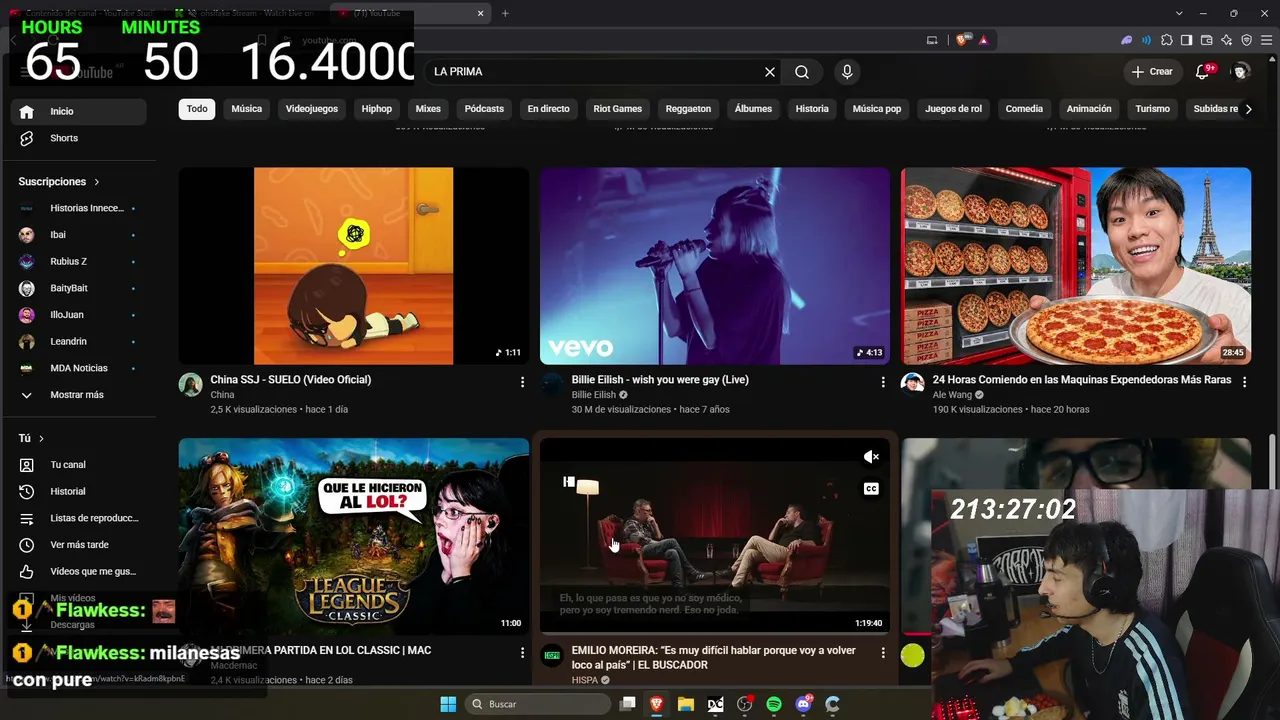Open options menu for LoL Classic video
Viewport: 1280px width, 720px height.
click(x=522, y=653)
